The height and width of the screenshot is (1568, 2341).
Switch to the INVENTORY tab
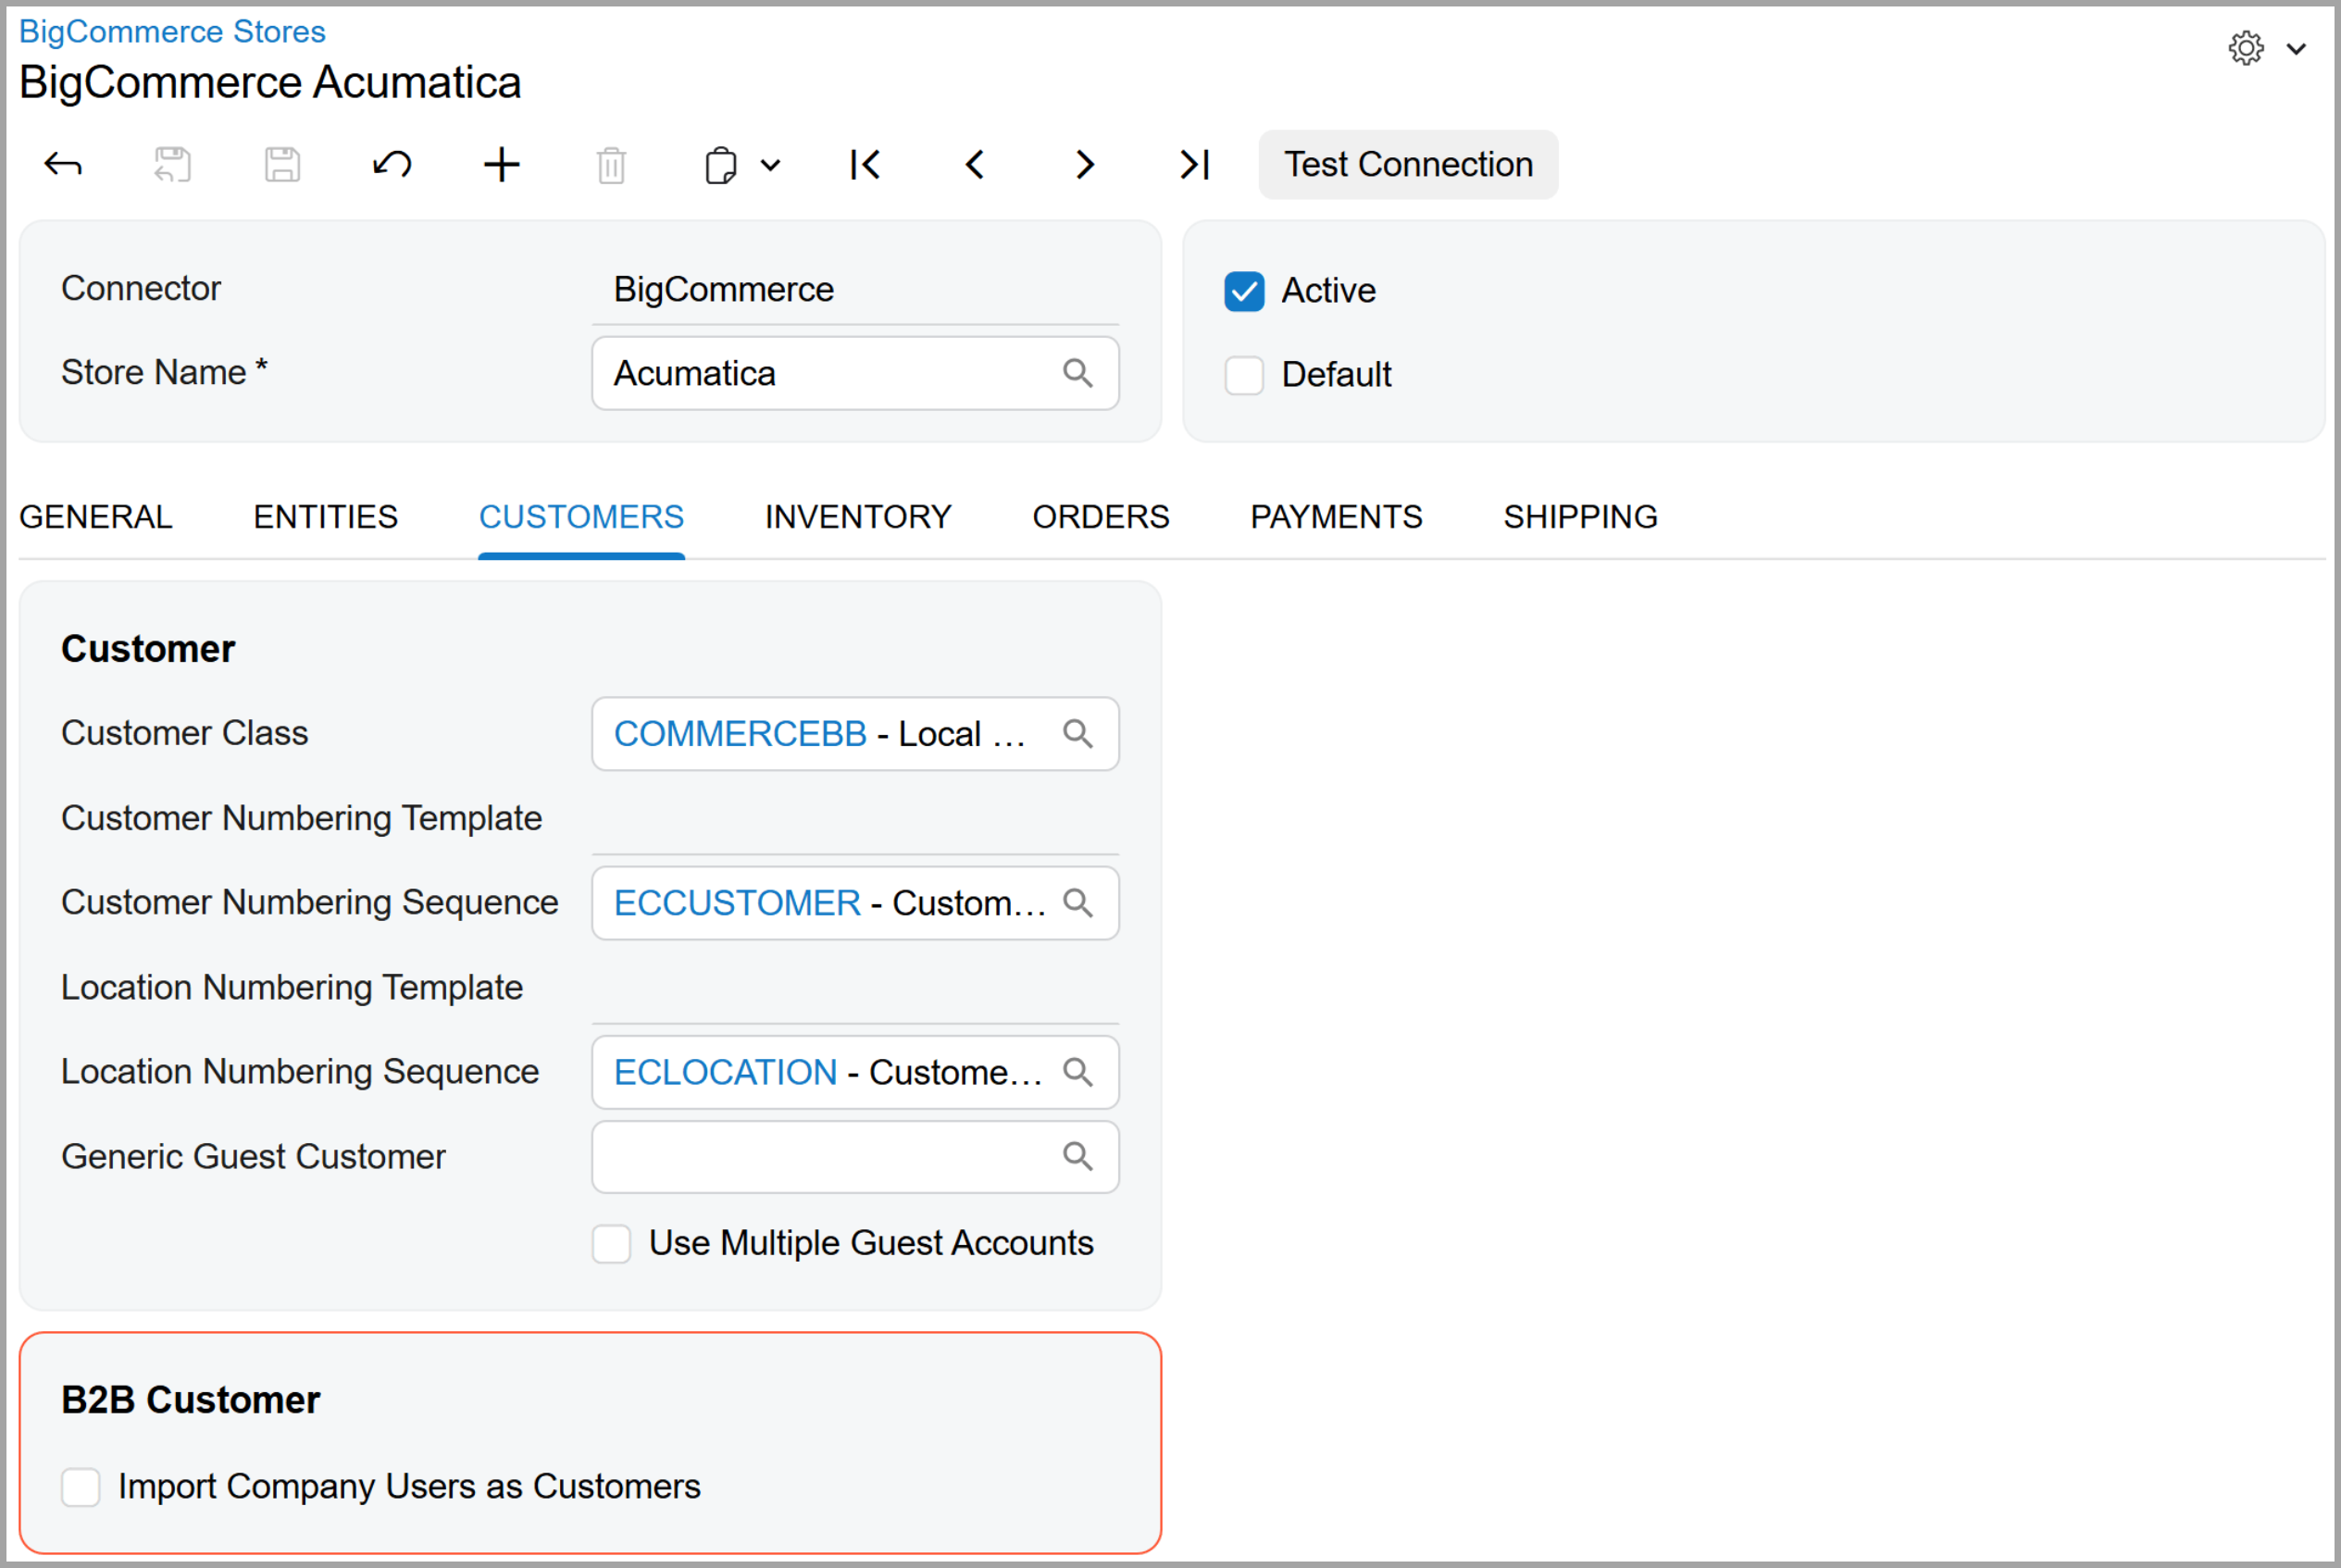point(857,517)
